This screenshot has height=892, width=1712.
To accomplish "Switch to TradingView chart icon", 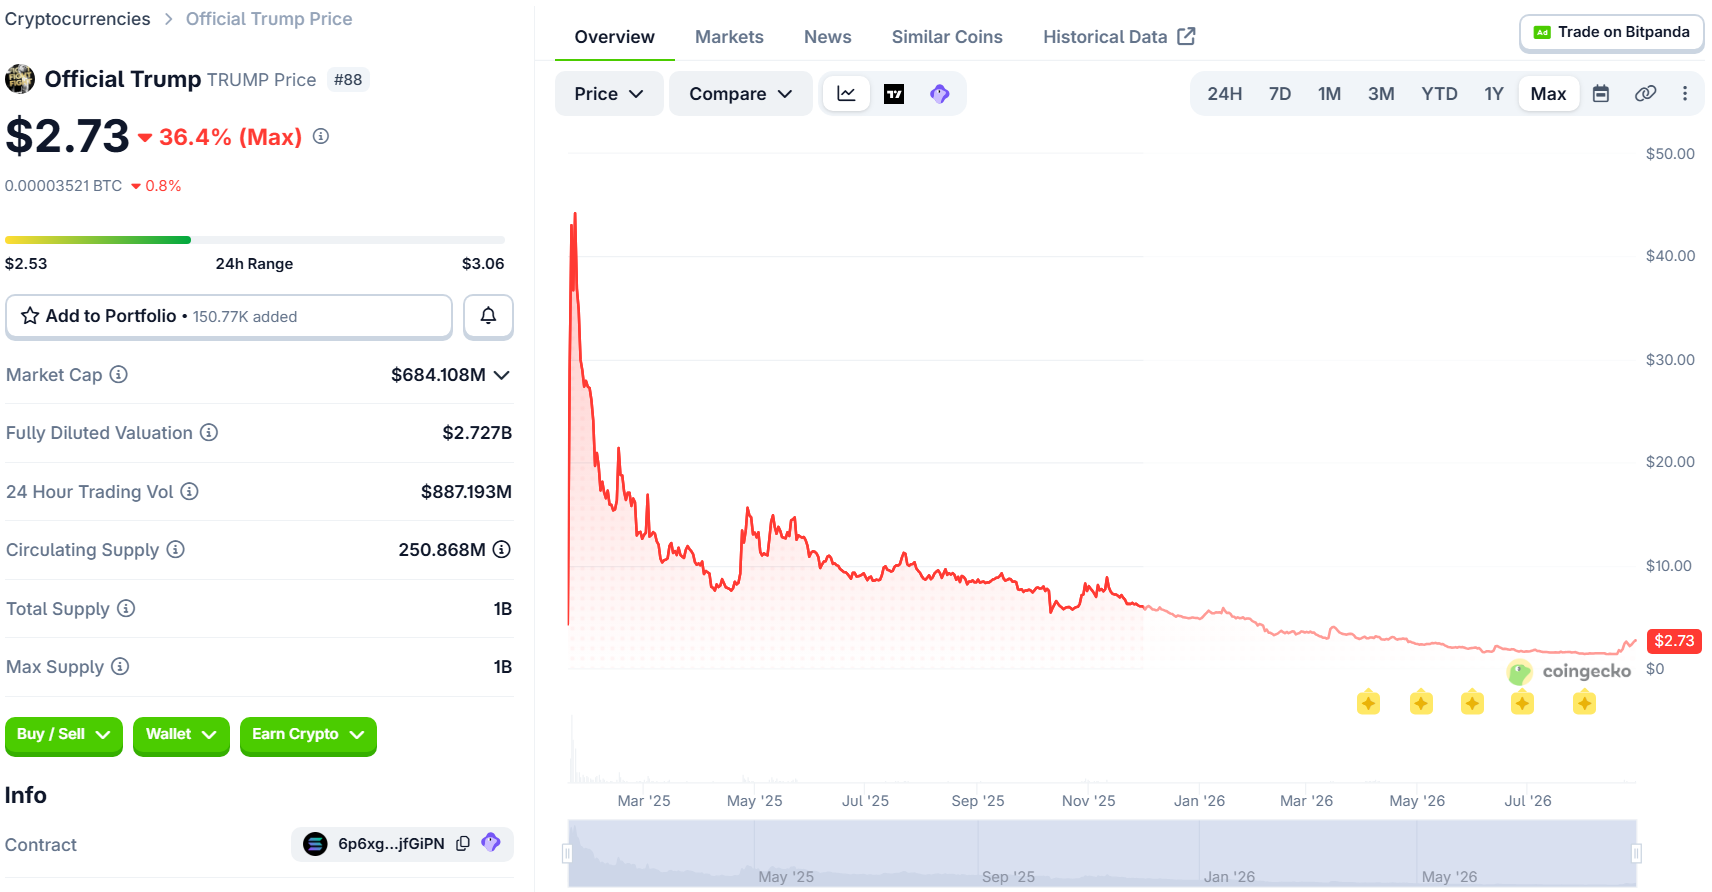I will (894, 94).
